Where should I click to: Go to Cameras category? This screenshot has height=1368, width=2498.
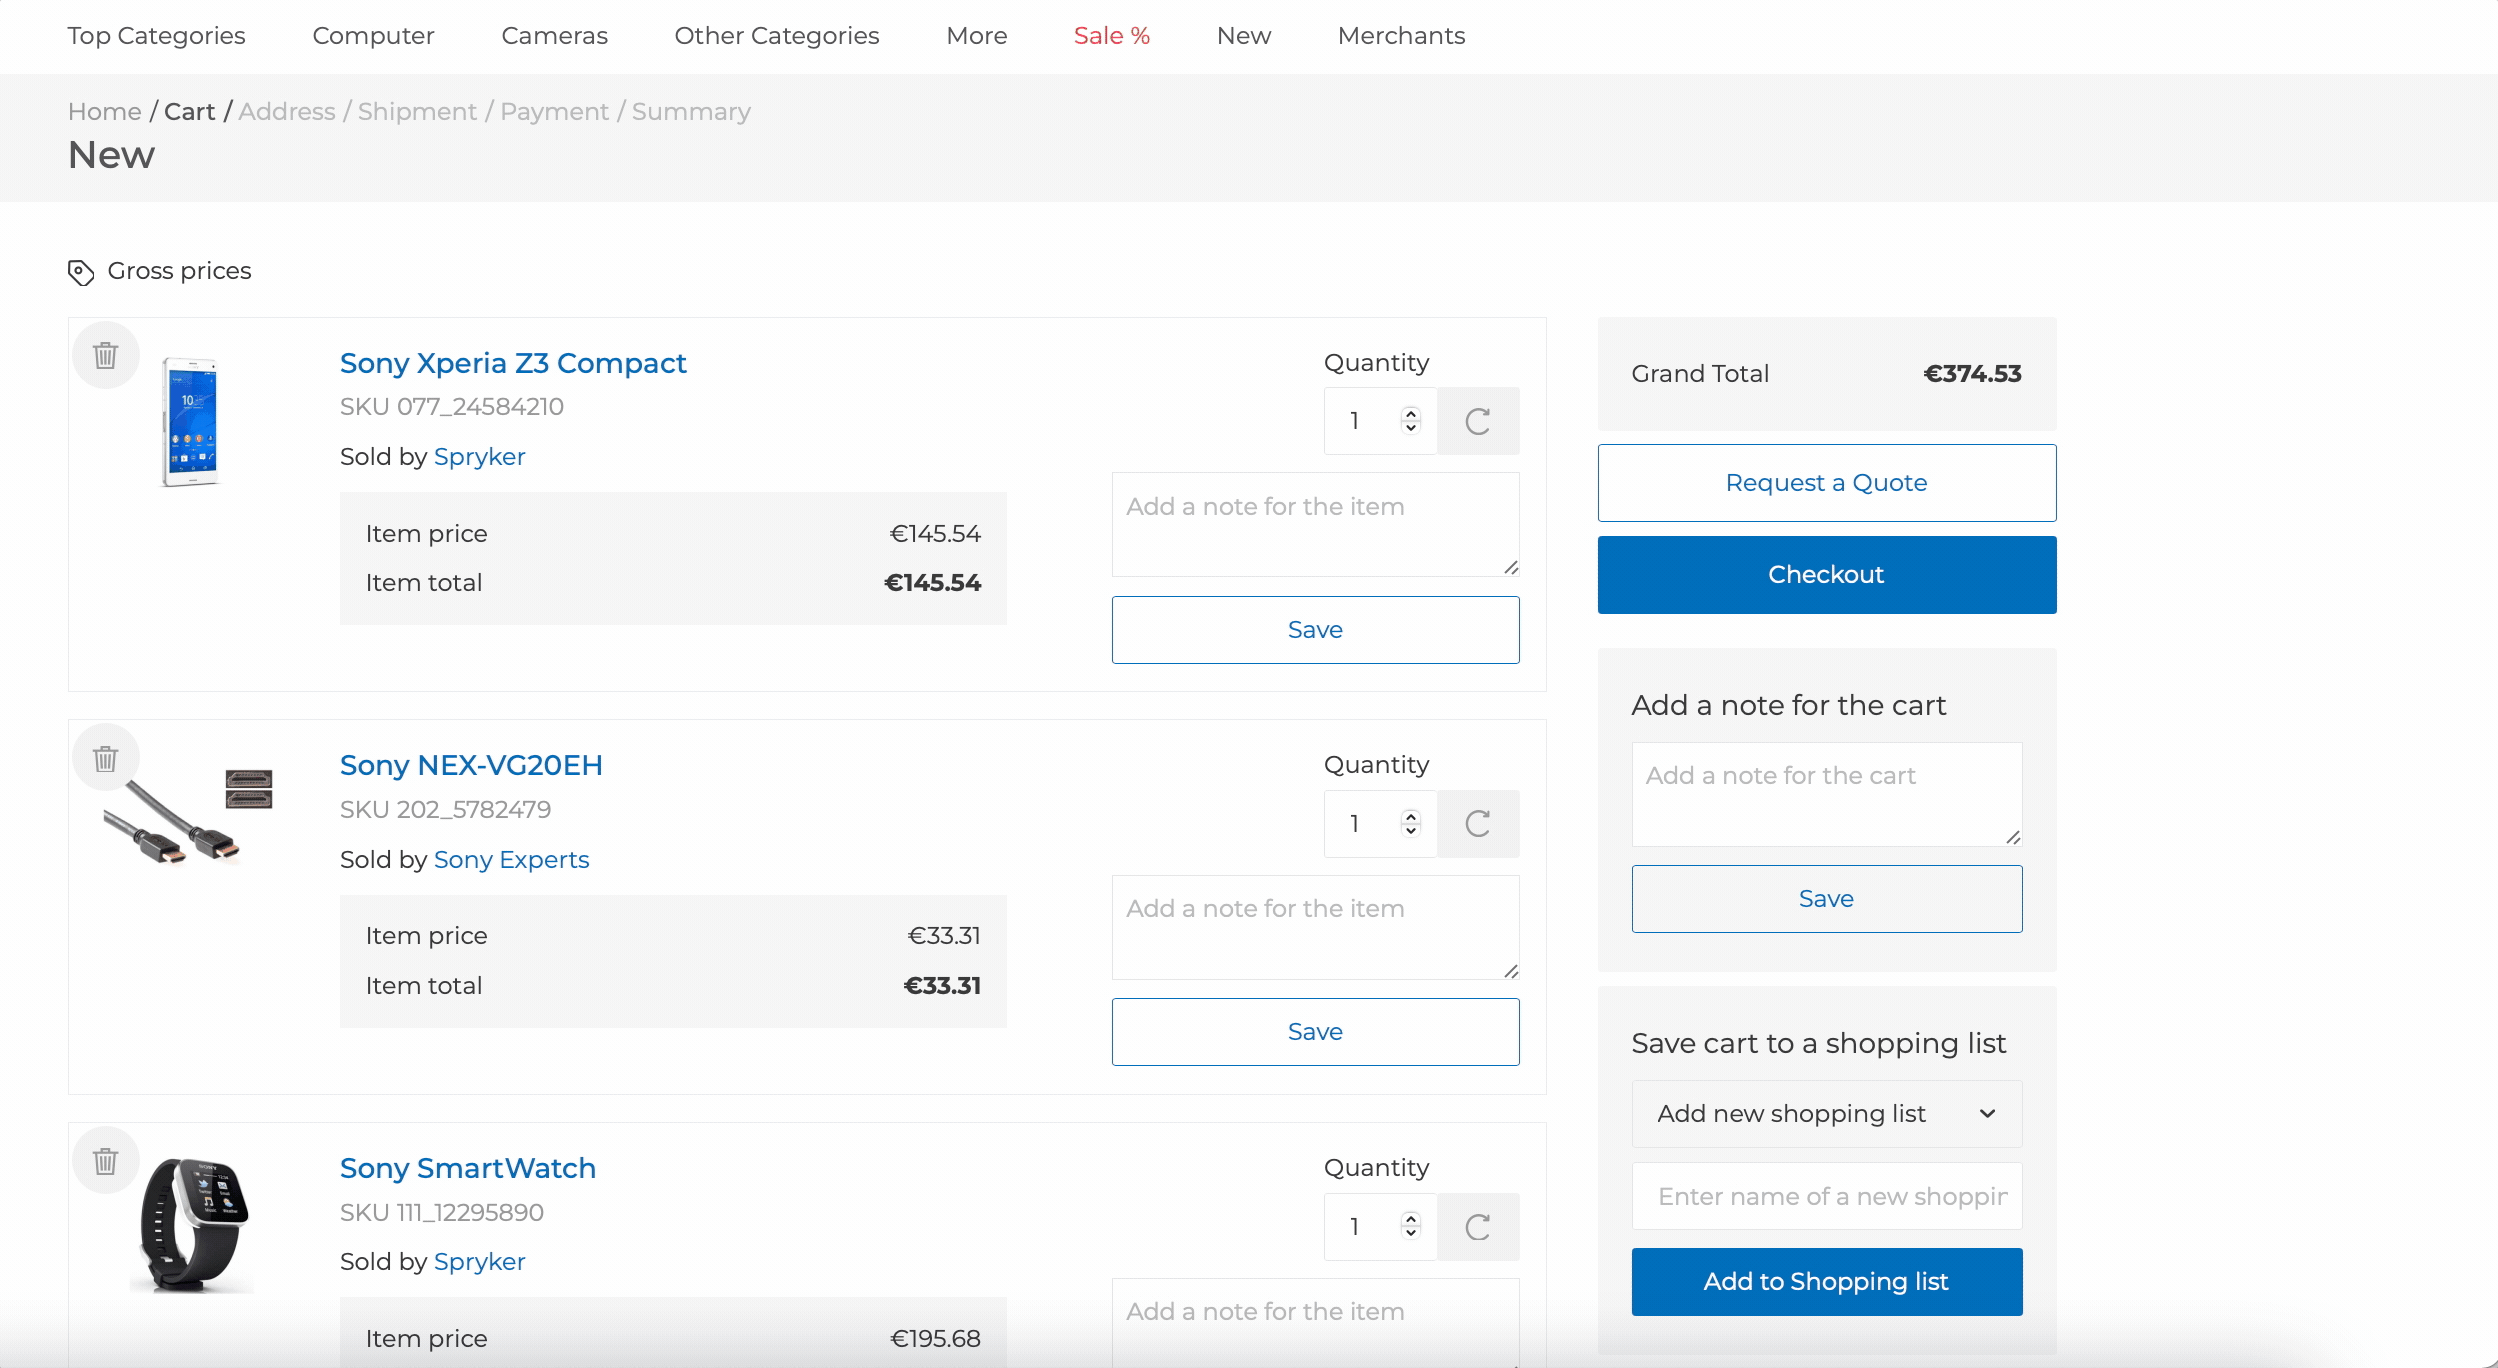(554, 36)
